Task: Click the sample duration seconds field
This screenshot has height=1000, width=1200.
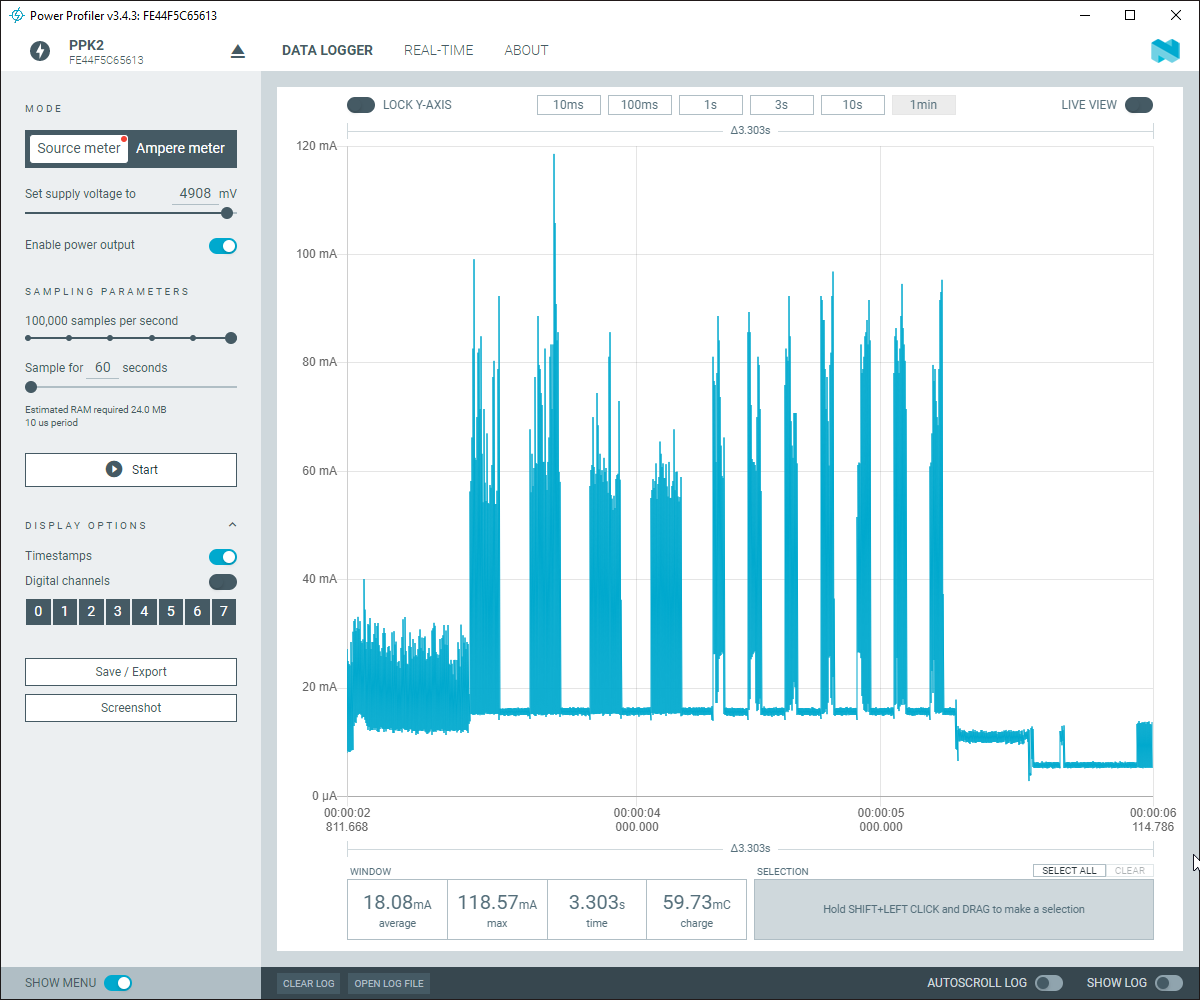Action: point(102,367)
